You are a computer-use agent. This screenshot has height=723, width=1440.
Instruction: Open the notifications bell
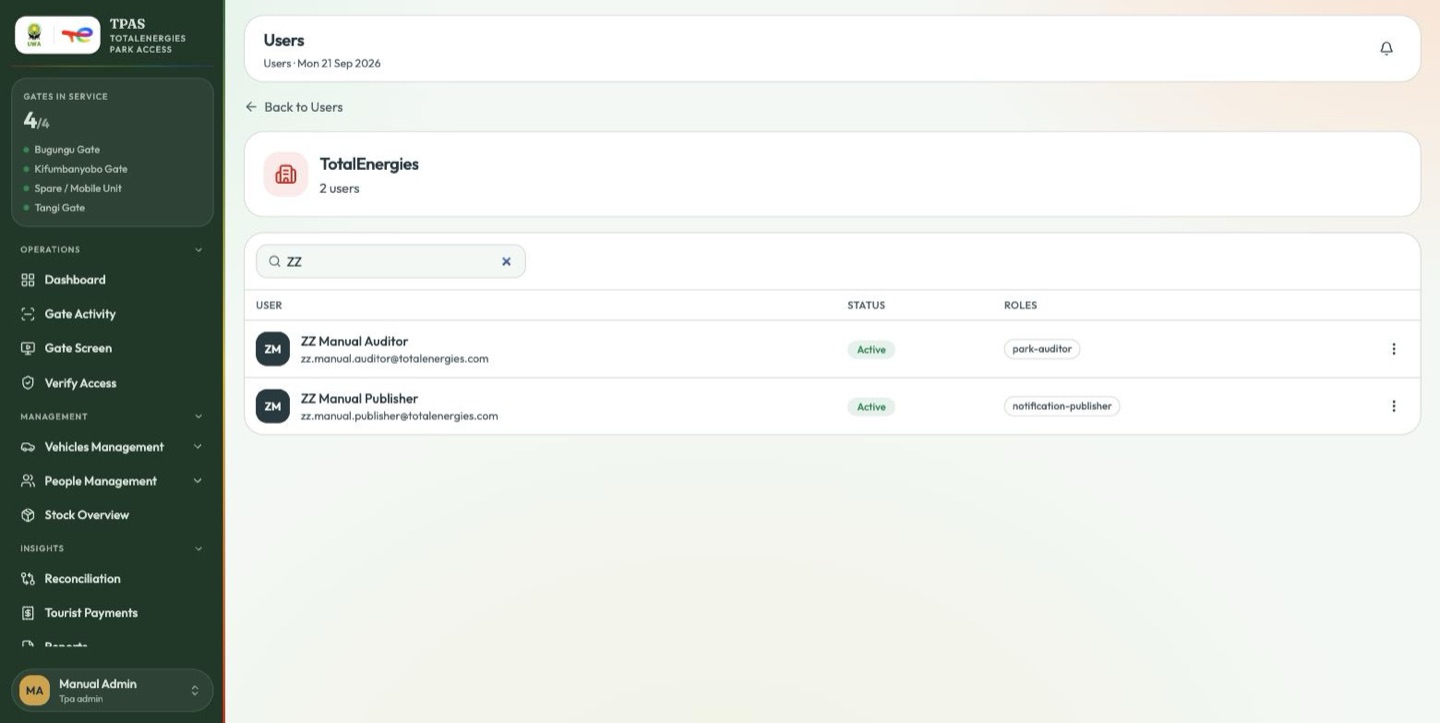[1386, 48]
